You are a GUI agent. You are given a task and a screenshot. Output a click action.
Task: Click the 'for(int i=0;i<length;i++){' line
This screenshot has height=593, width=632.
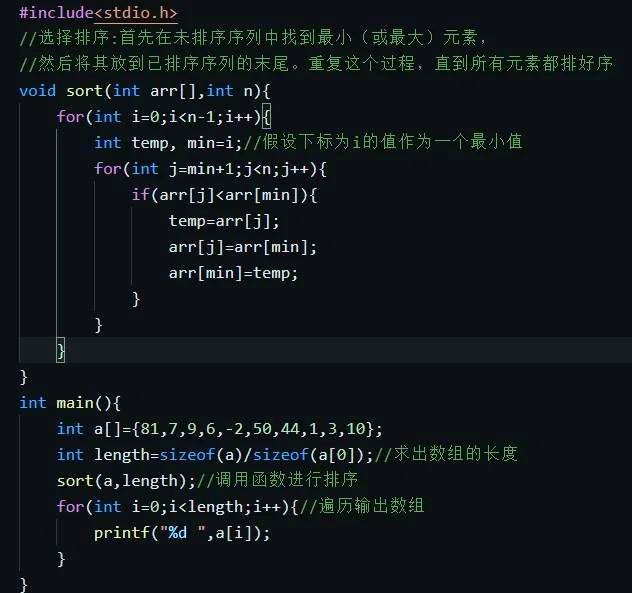pos(177,507)
